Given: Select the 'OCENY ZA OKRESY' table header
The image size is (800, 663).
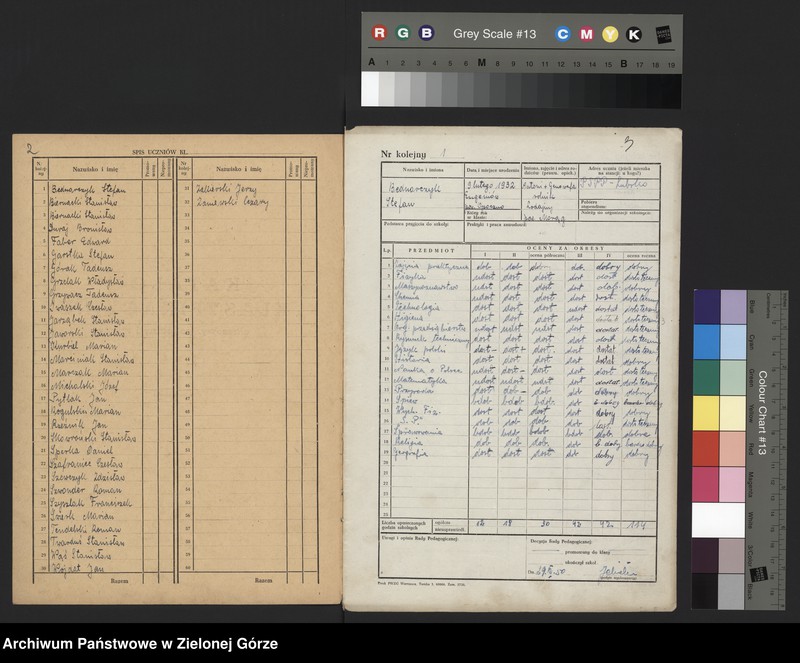Looking at the screenshot, I should [565, 248].
